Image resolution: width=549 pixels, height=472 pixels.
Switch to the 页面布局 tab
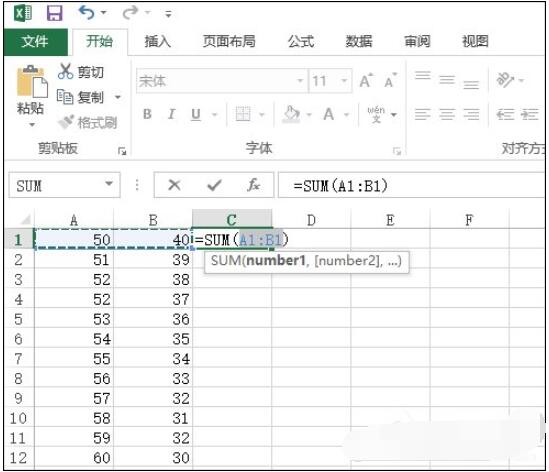(229, 41)
